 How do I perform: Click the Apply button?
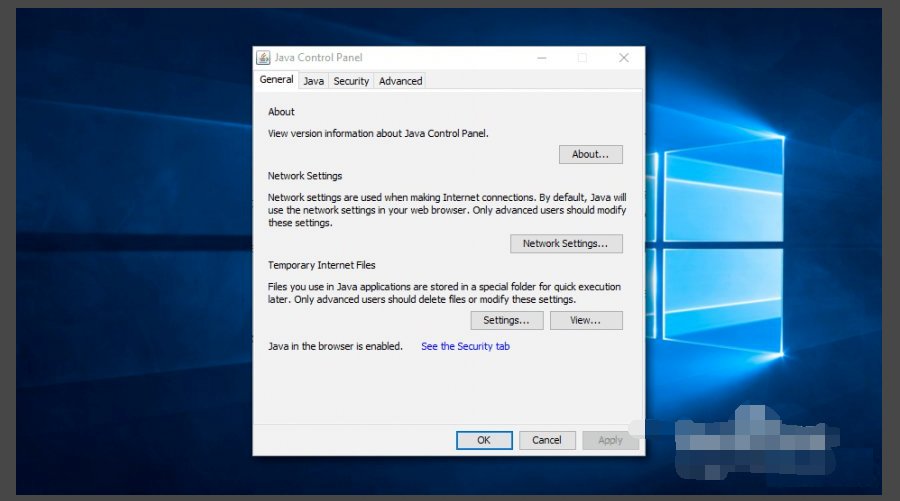click(610, 440)
